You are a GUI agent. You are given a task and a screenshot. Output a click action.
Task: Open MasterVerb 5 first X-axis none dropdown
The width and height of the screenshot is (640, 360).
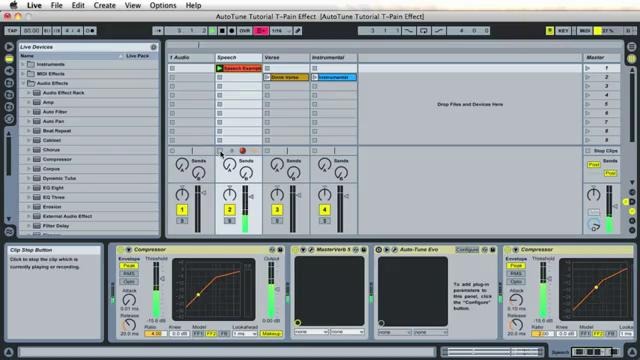click(311, 332)
